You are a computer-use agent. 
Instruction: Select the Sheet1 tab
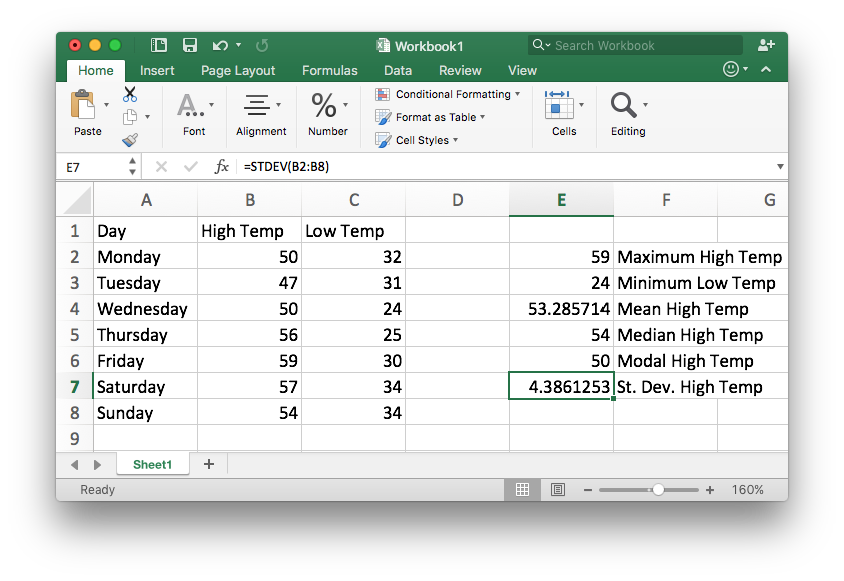pos(153,464)
